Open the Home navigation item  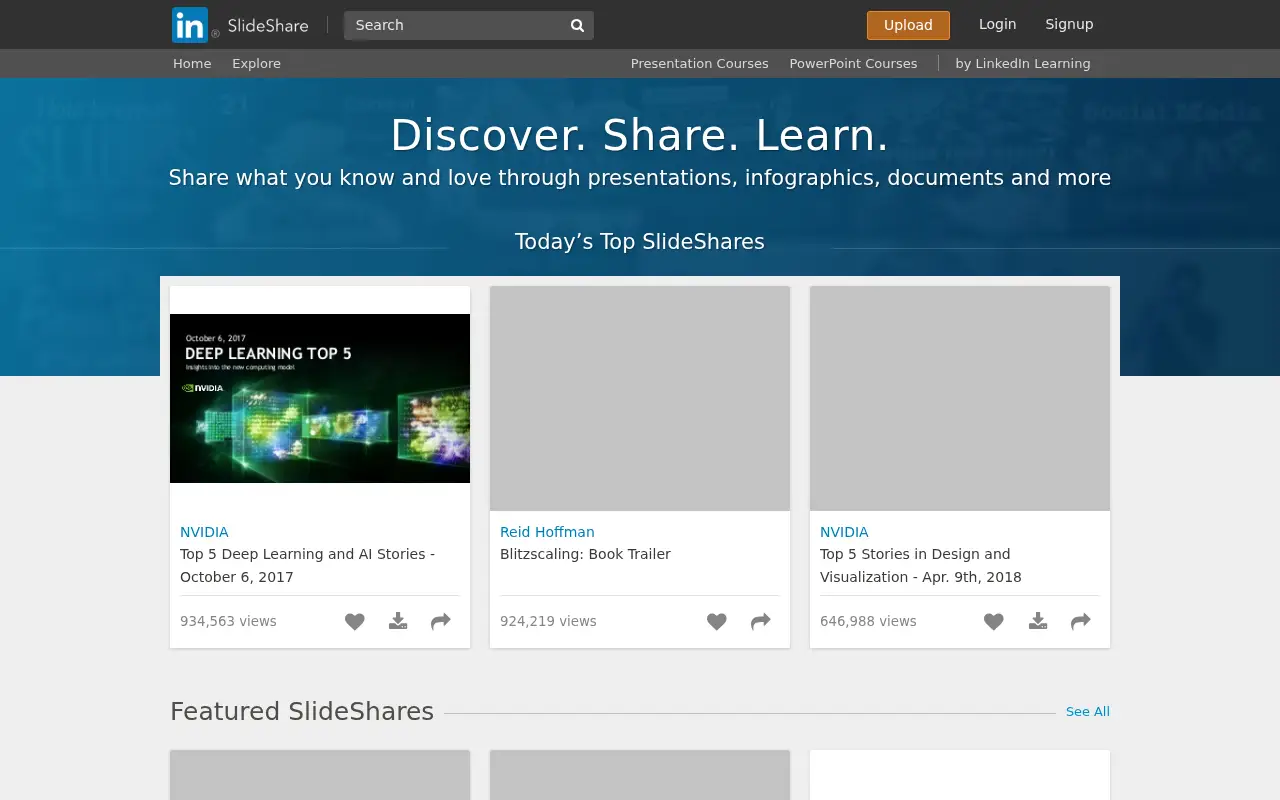[x=192, y=63]
